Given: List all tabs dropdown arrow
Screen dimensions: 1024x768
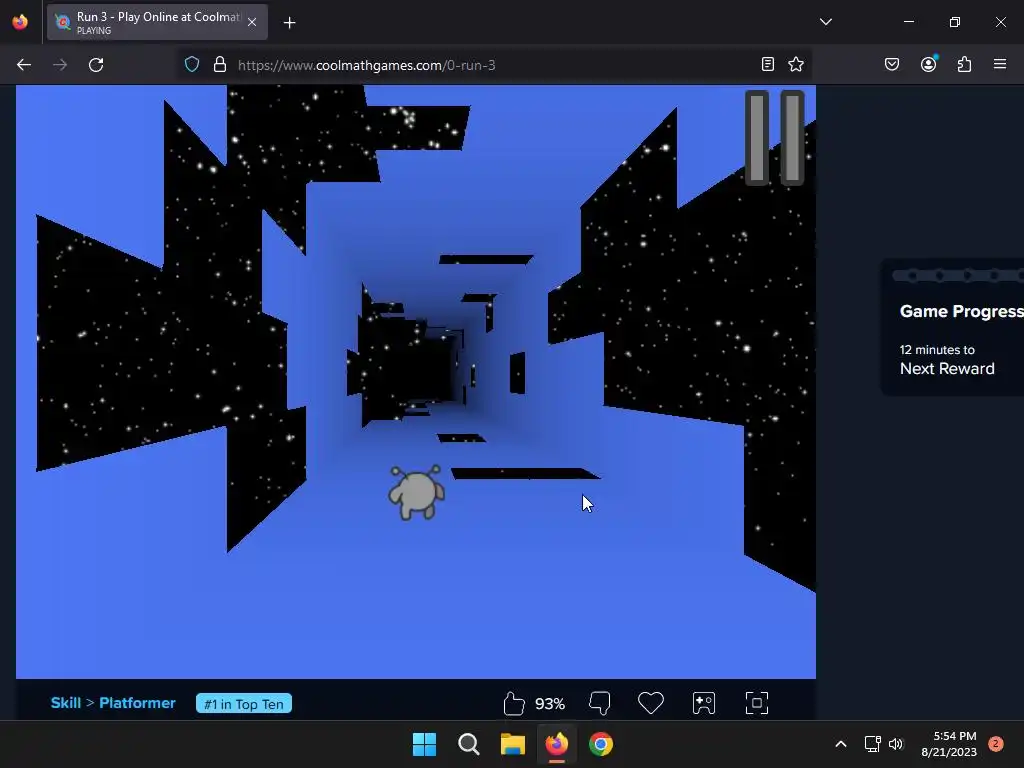Looking at the screenshot, I should [825, 22].
